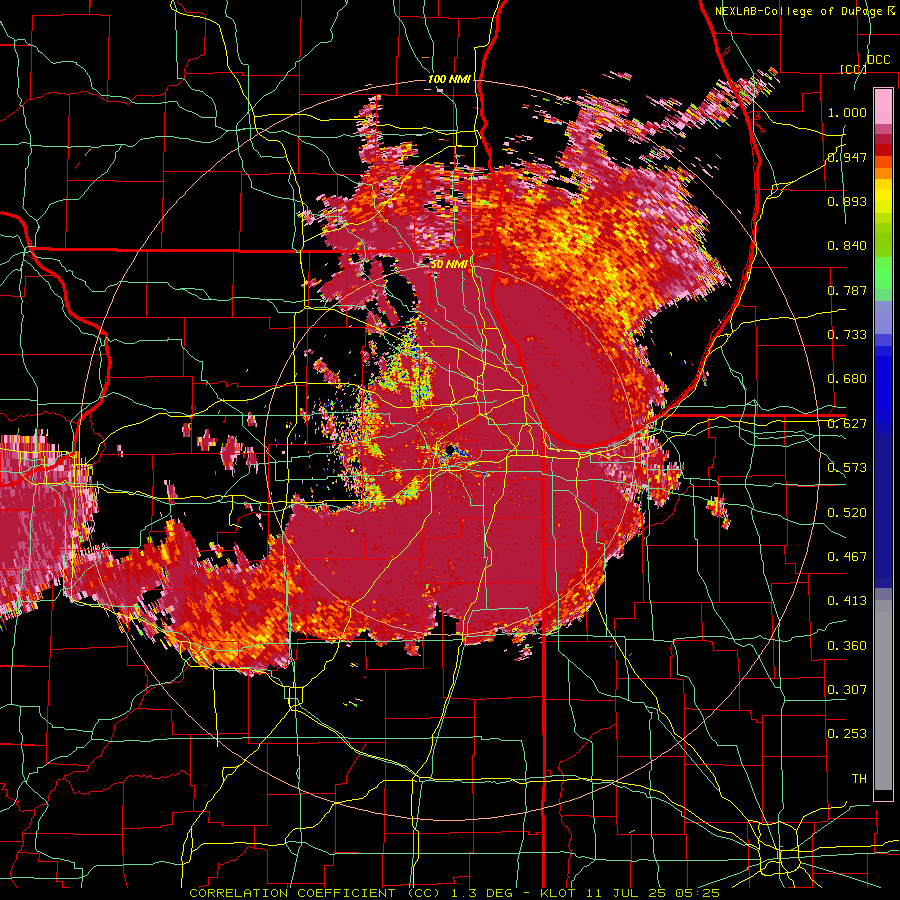Click the 0.307 scale value
The height and width of the screenshot is (900, 900).
847,689
